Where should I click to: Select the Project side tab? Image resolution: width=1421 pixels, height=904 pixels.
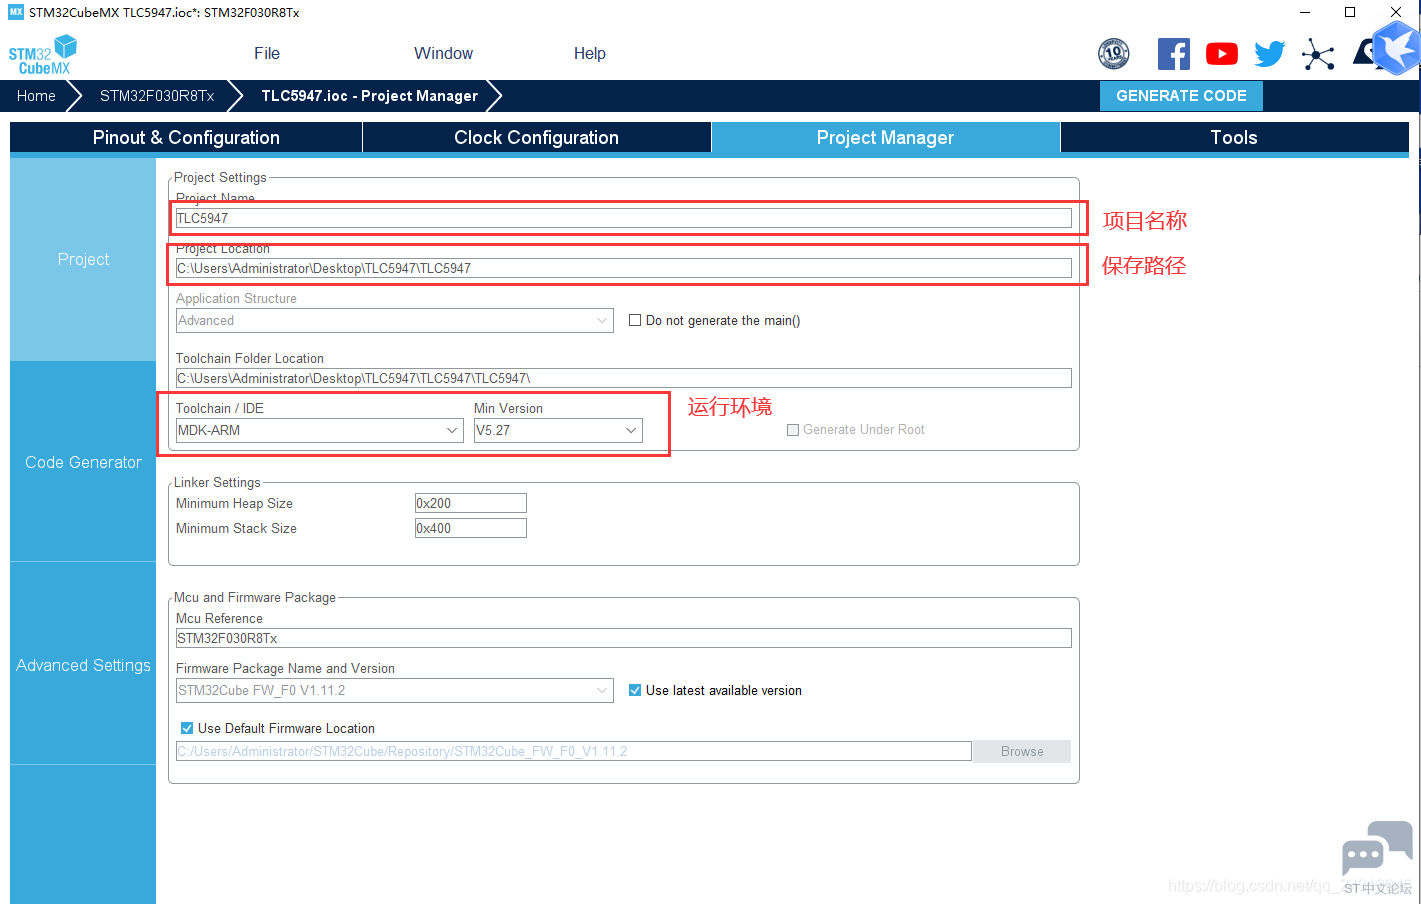[x=83, y=260]
